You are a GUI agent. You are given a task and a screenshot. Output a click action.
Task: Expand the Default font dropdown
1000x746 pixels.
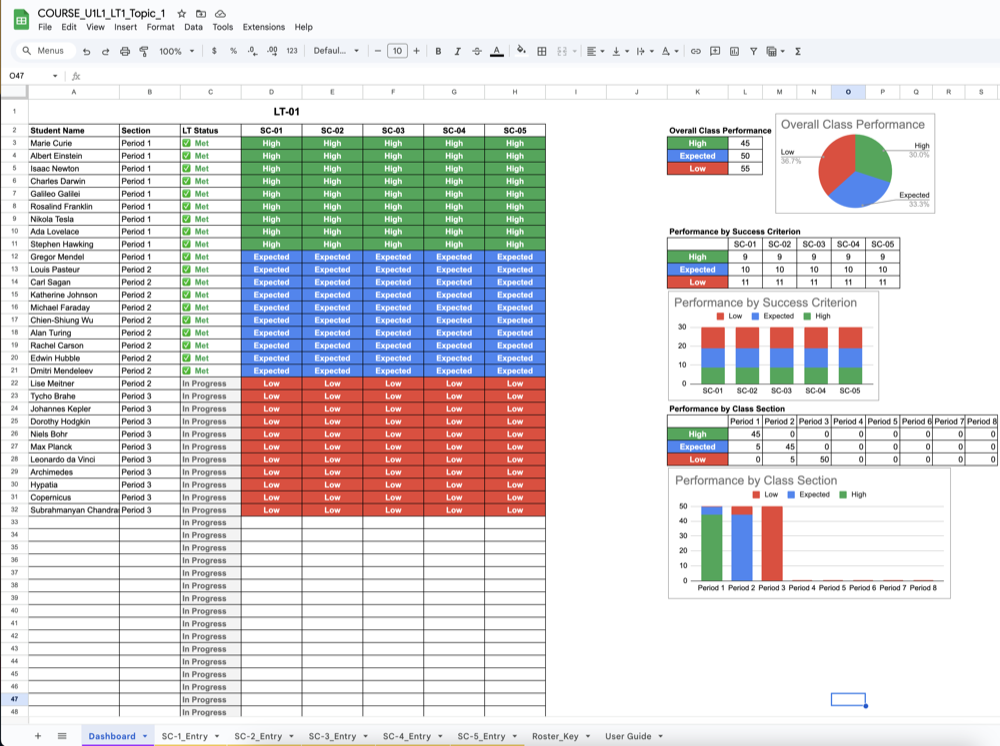pos(336,51)
